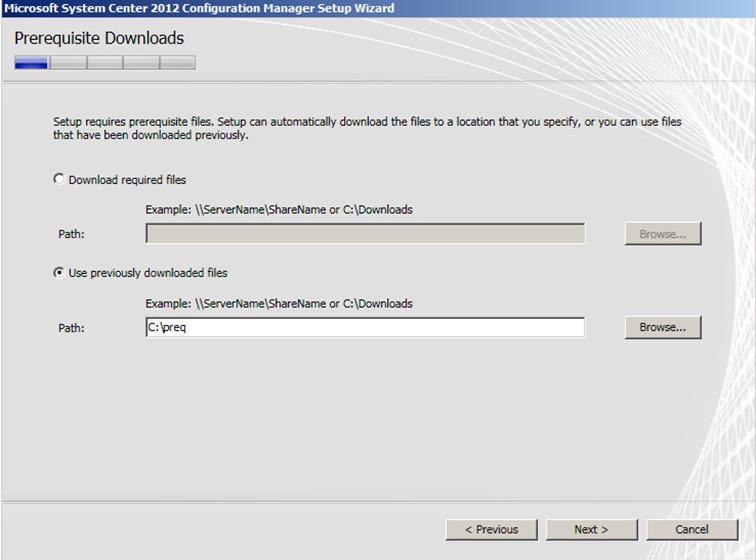
Task: Click the wizard title bar text
Action: coord(199,8)
